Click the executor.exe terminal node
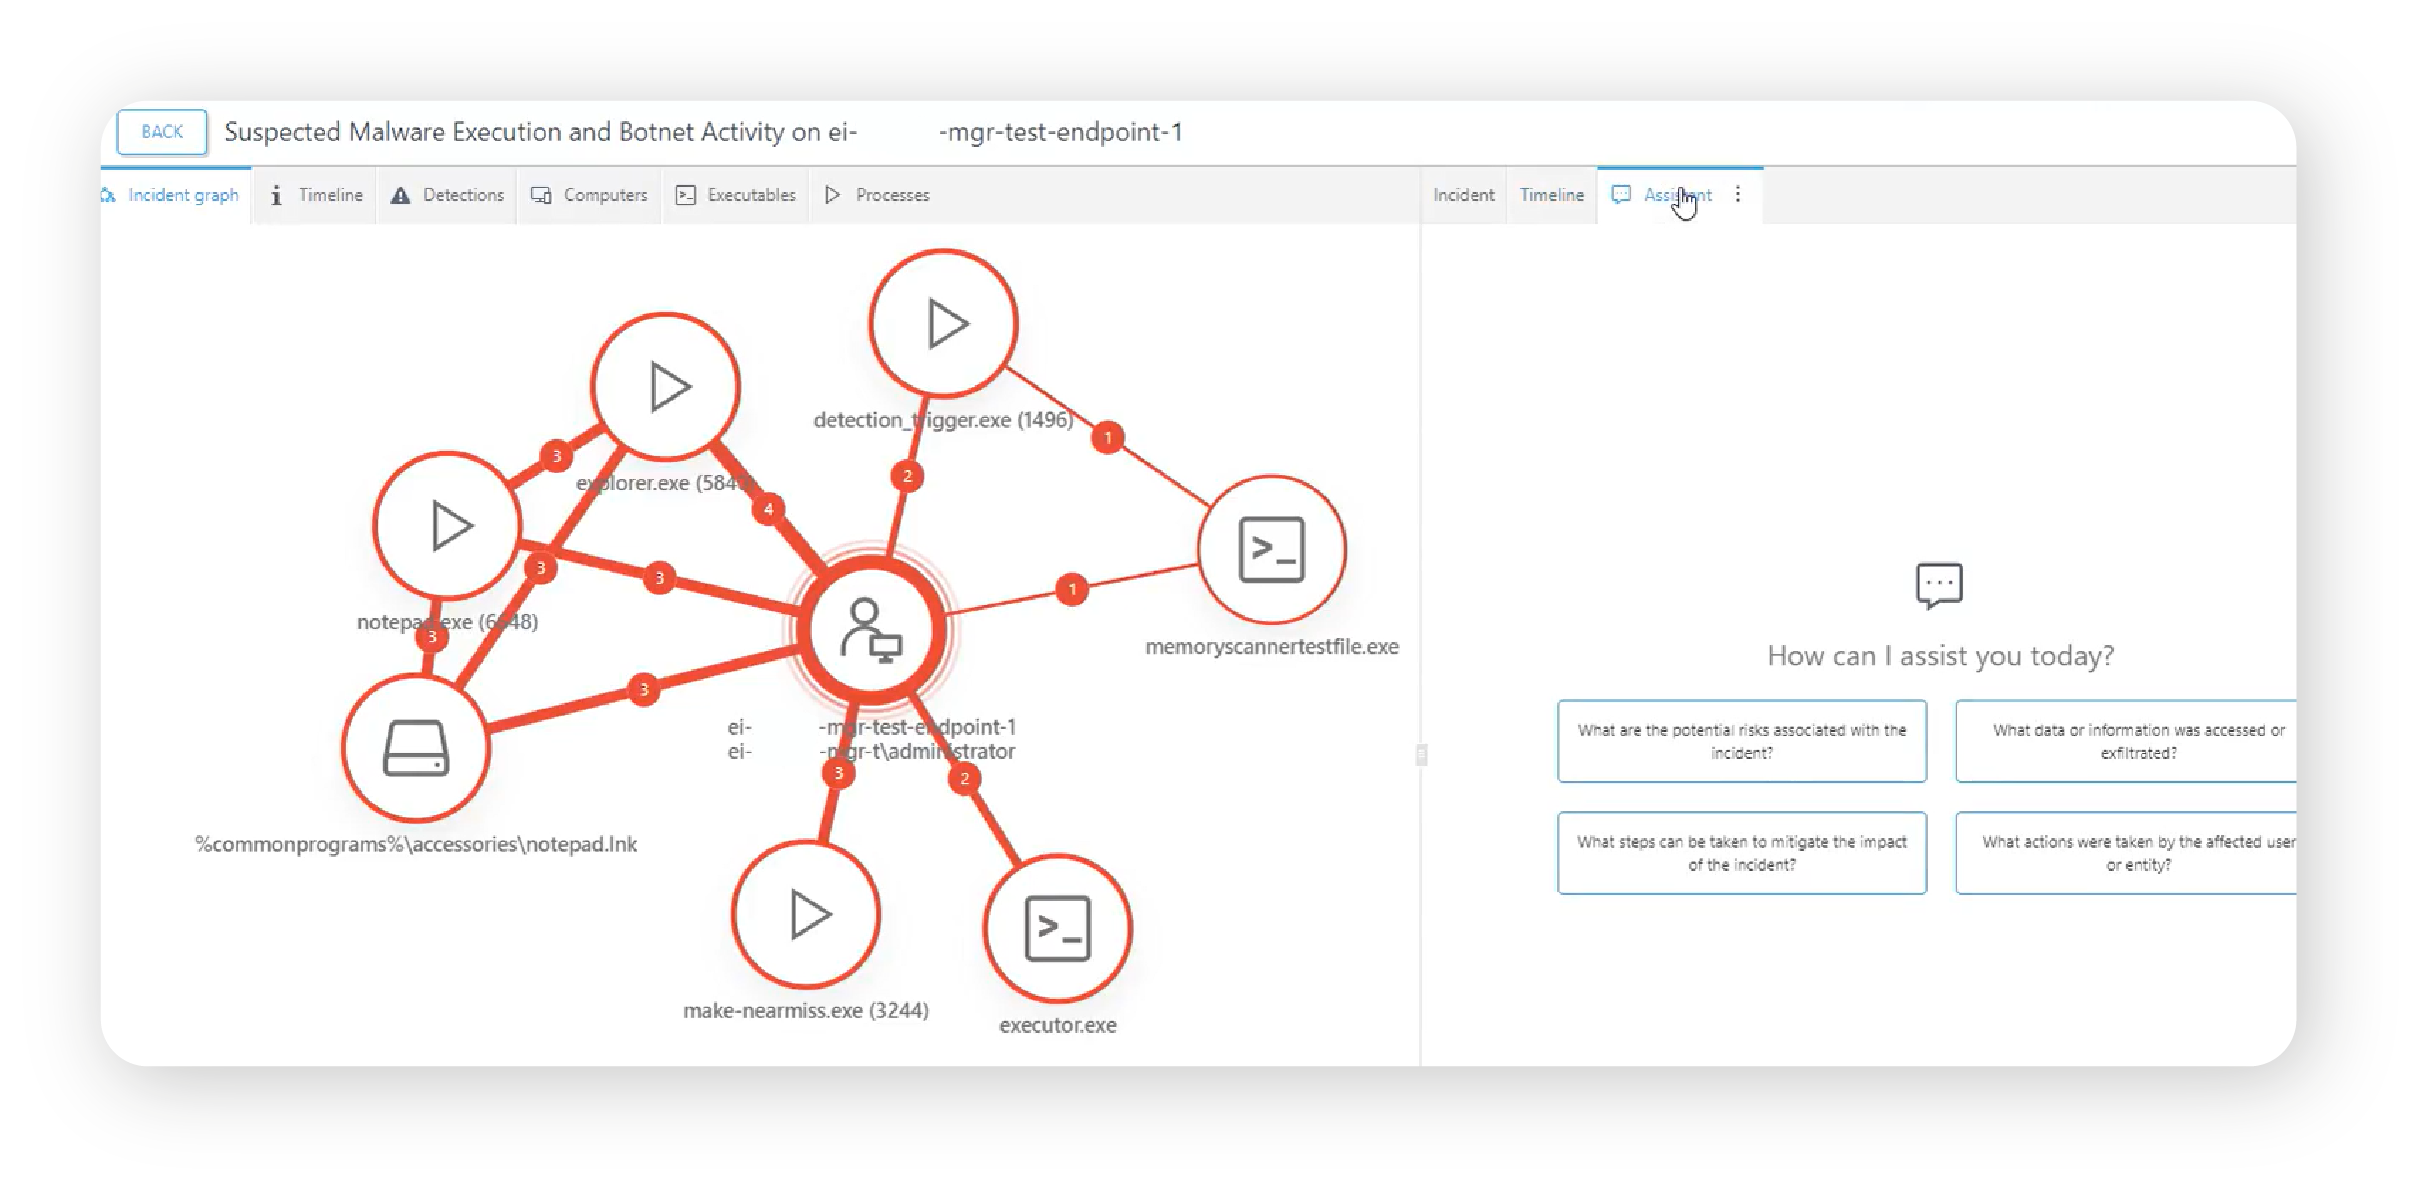Viewport: 2422px width, 1192px height. (x=1058, y=929)
